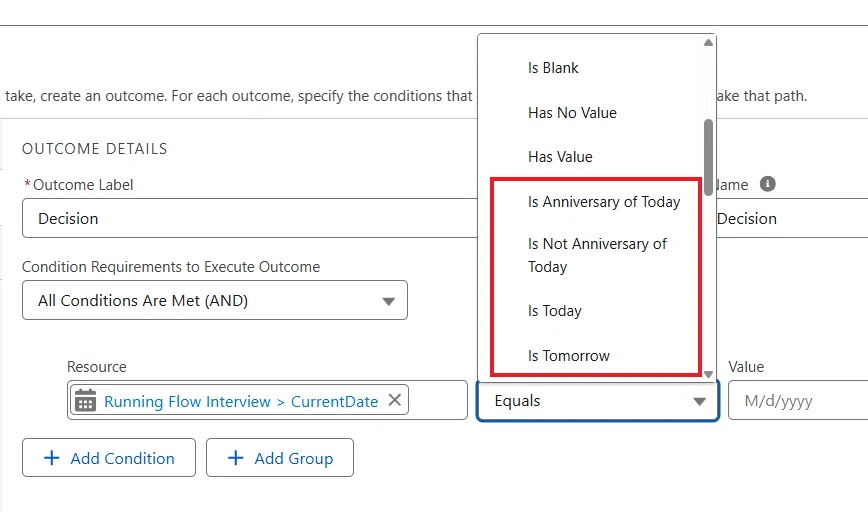Open the Equals operator dropdown
The width and height of the screenshot is (868, 512).
(x=598, y=401)
